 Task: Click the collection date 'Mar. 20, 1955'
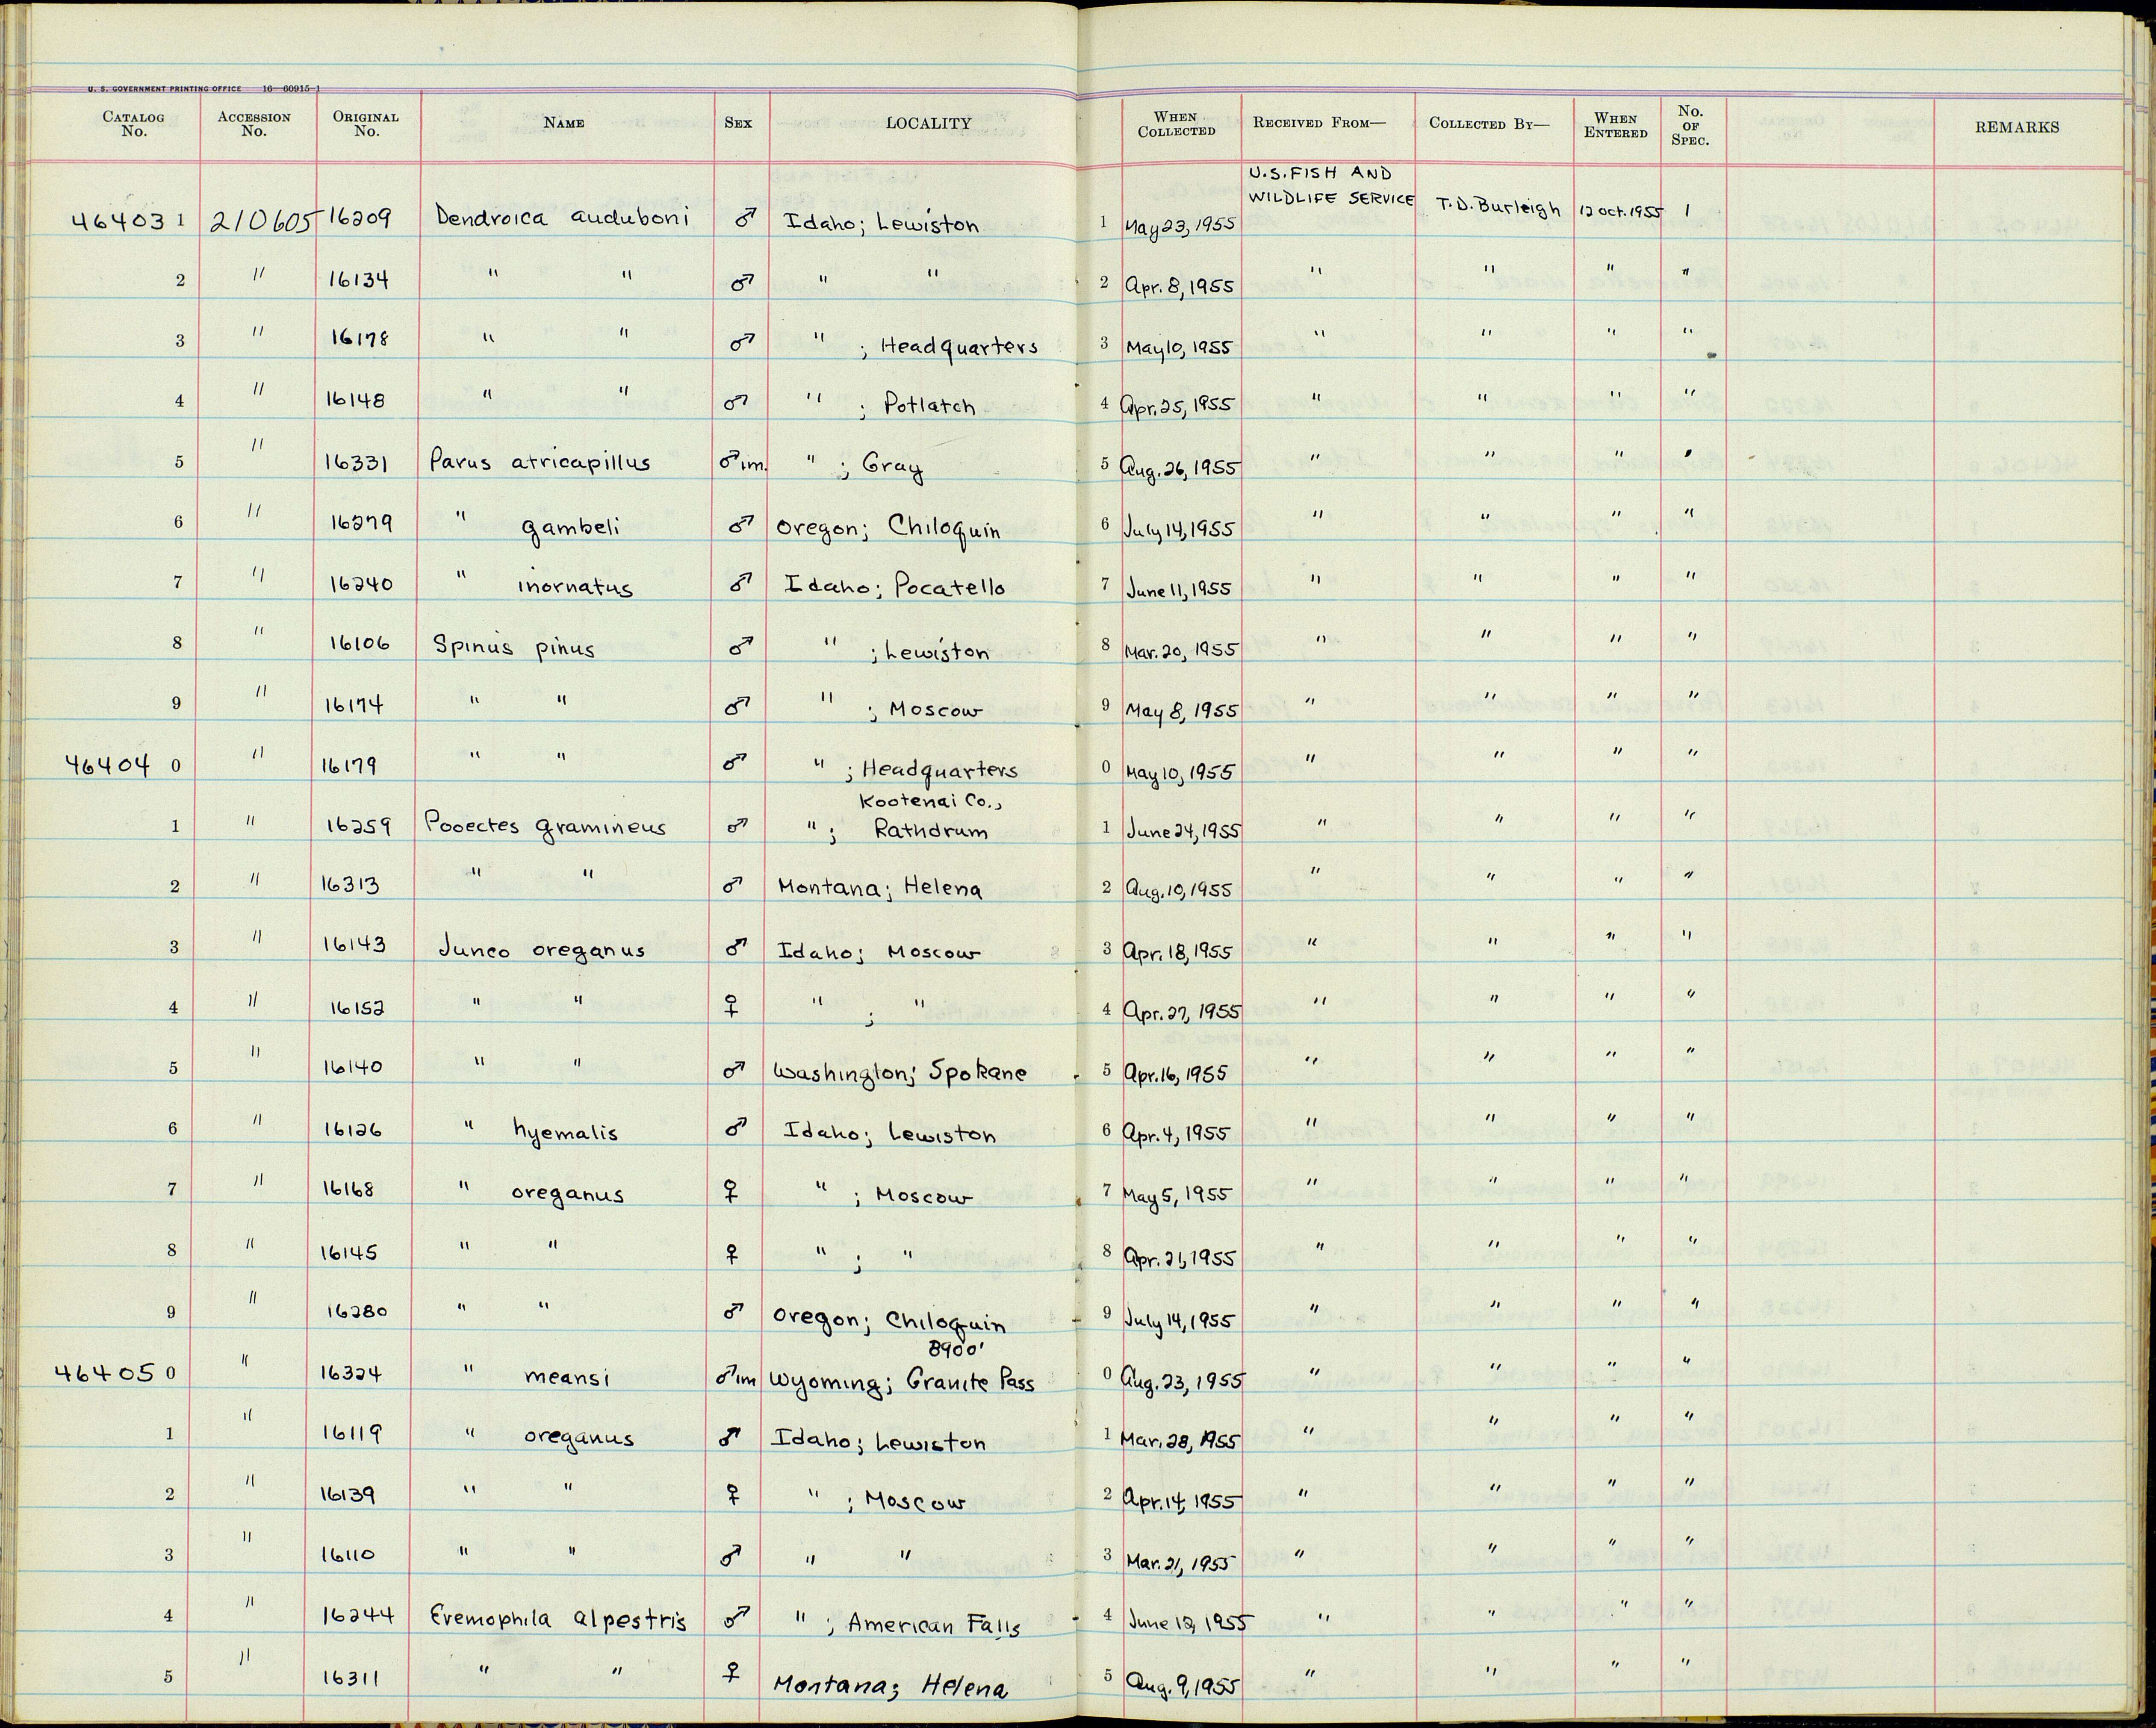1182,649
